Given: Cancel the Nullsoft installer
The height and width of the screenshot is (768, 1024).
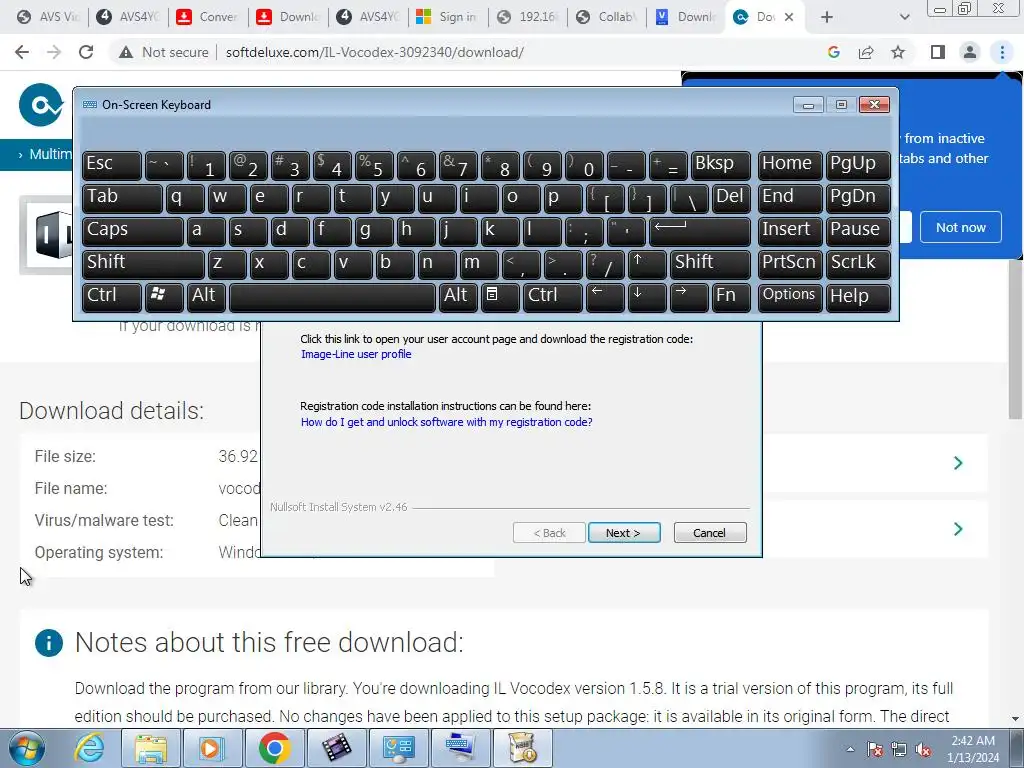Looking at the screenshot, I should (710, 533).
